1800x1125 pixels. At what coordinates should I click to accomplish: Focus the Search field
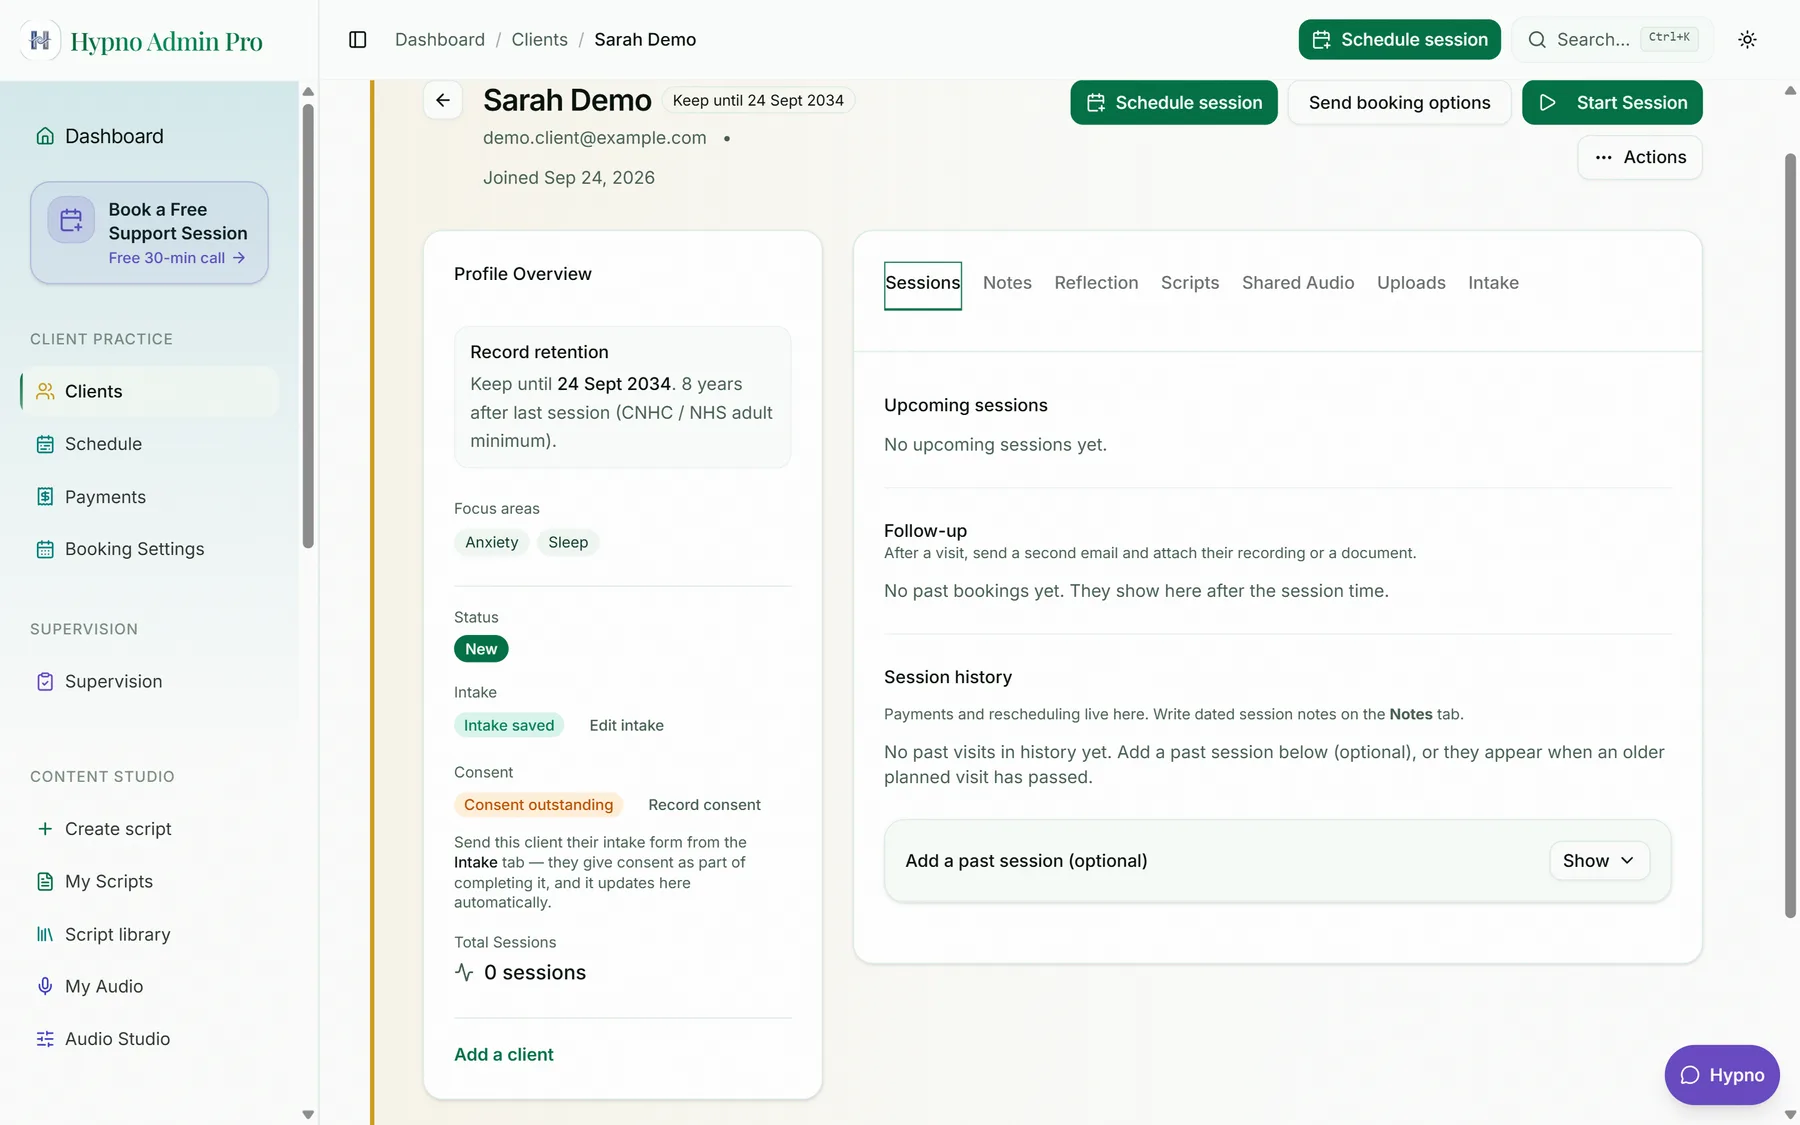(x=1612, y=40)
